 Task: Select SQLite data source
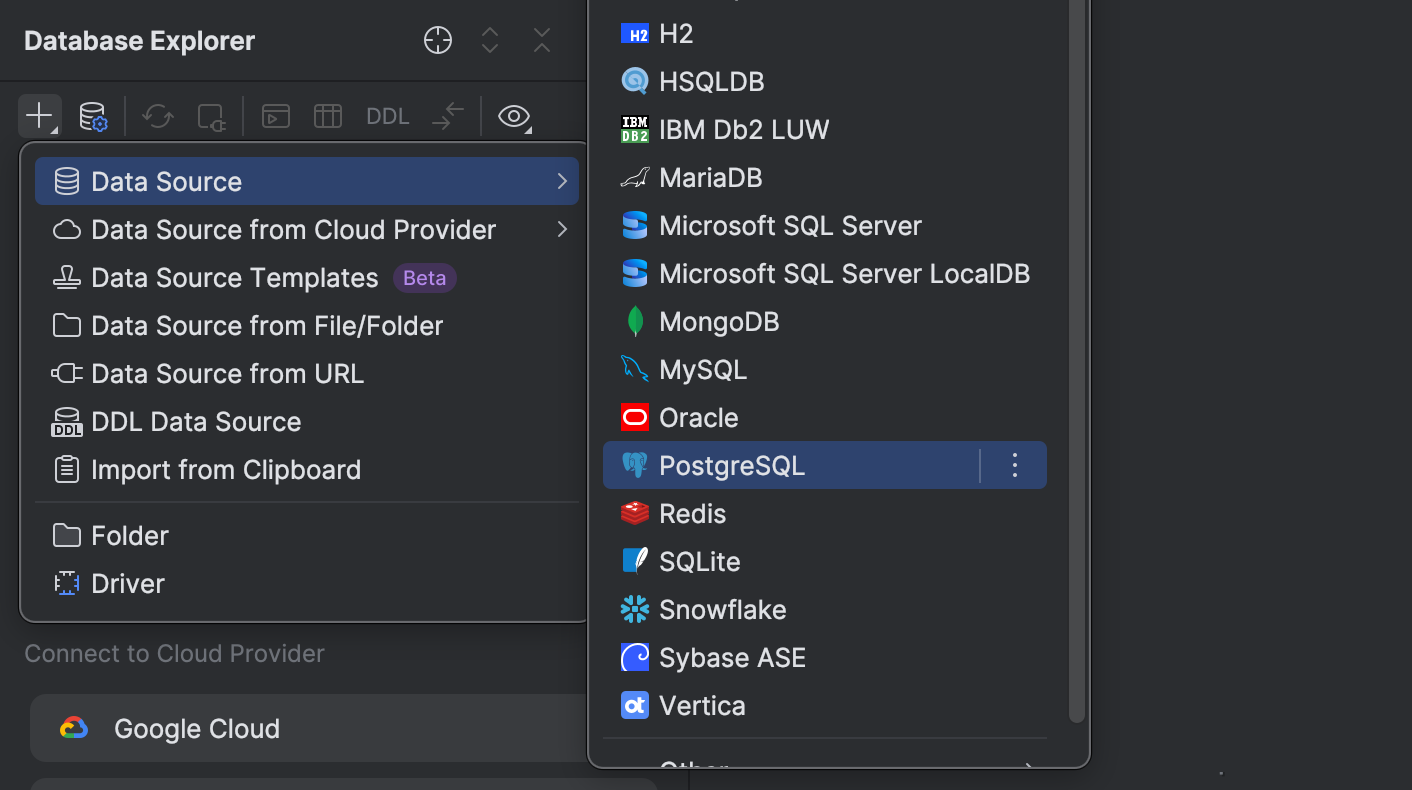[x=825, y=561]
